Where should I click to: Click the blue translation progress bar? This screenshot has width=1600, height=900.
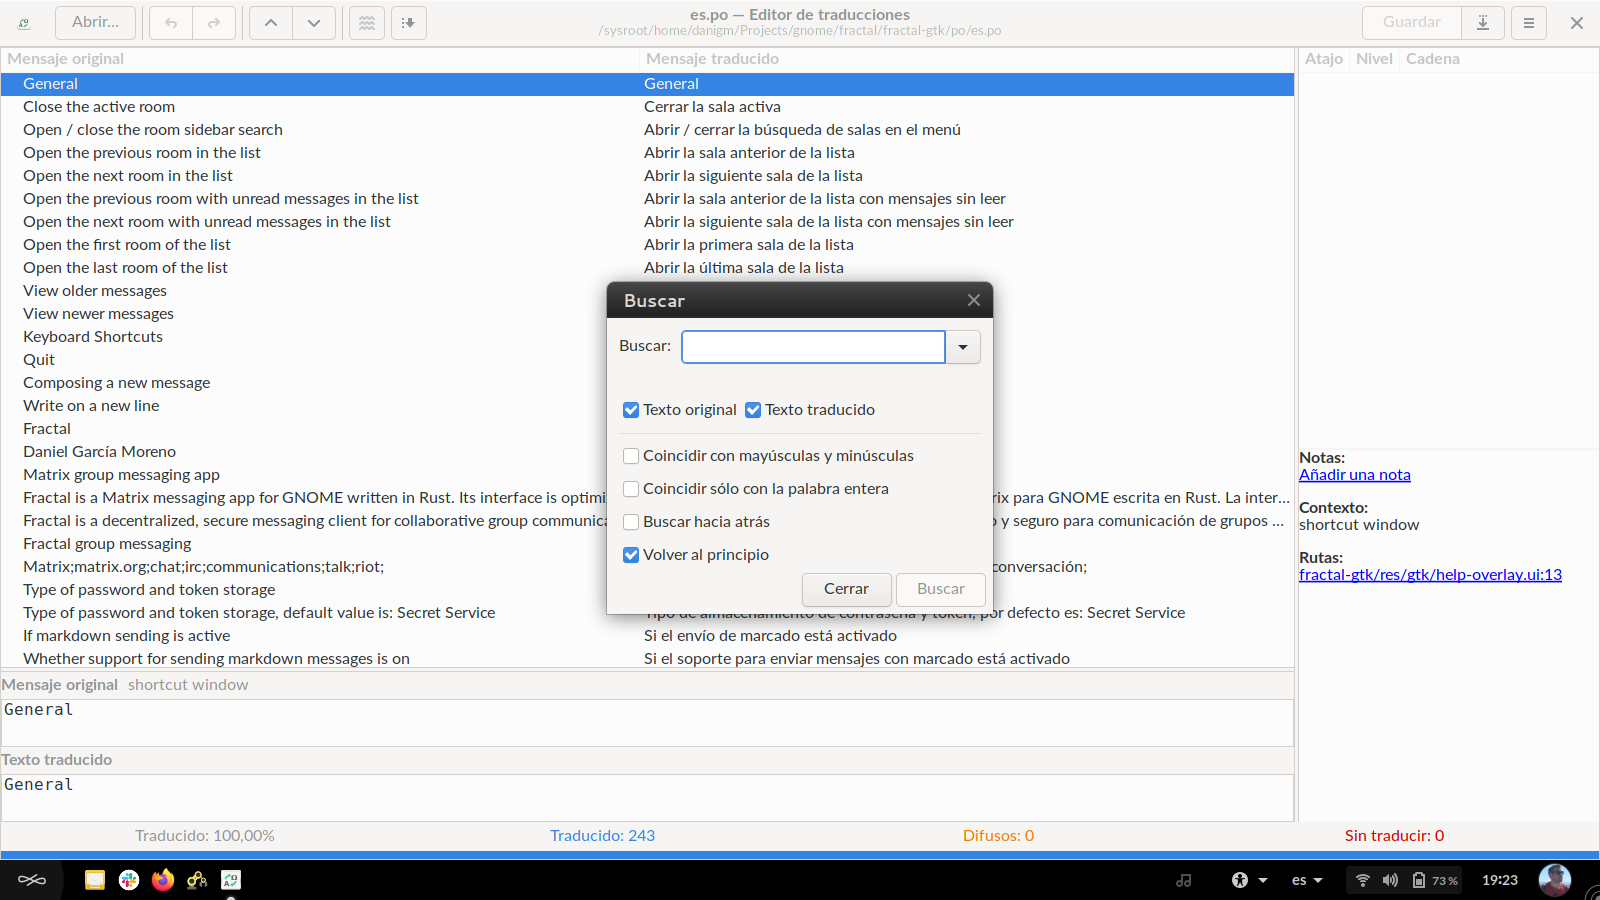pos(800,855)
